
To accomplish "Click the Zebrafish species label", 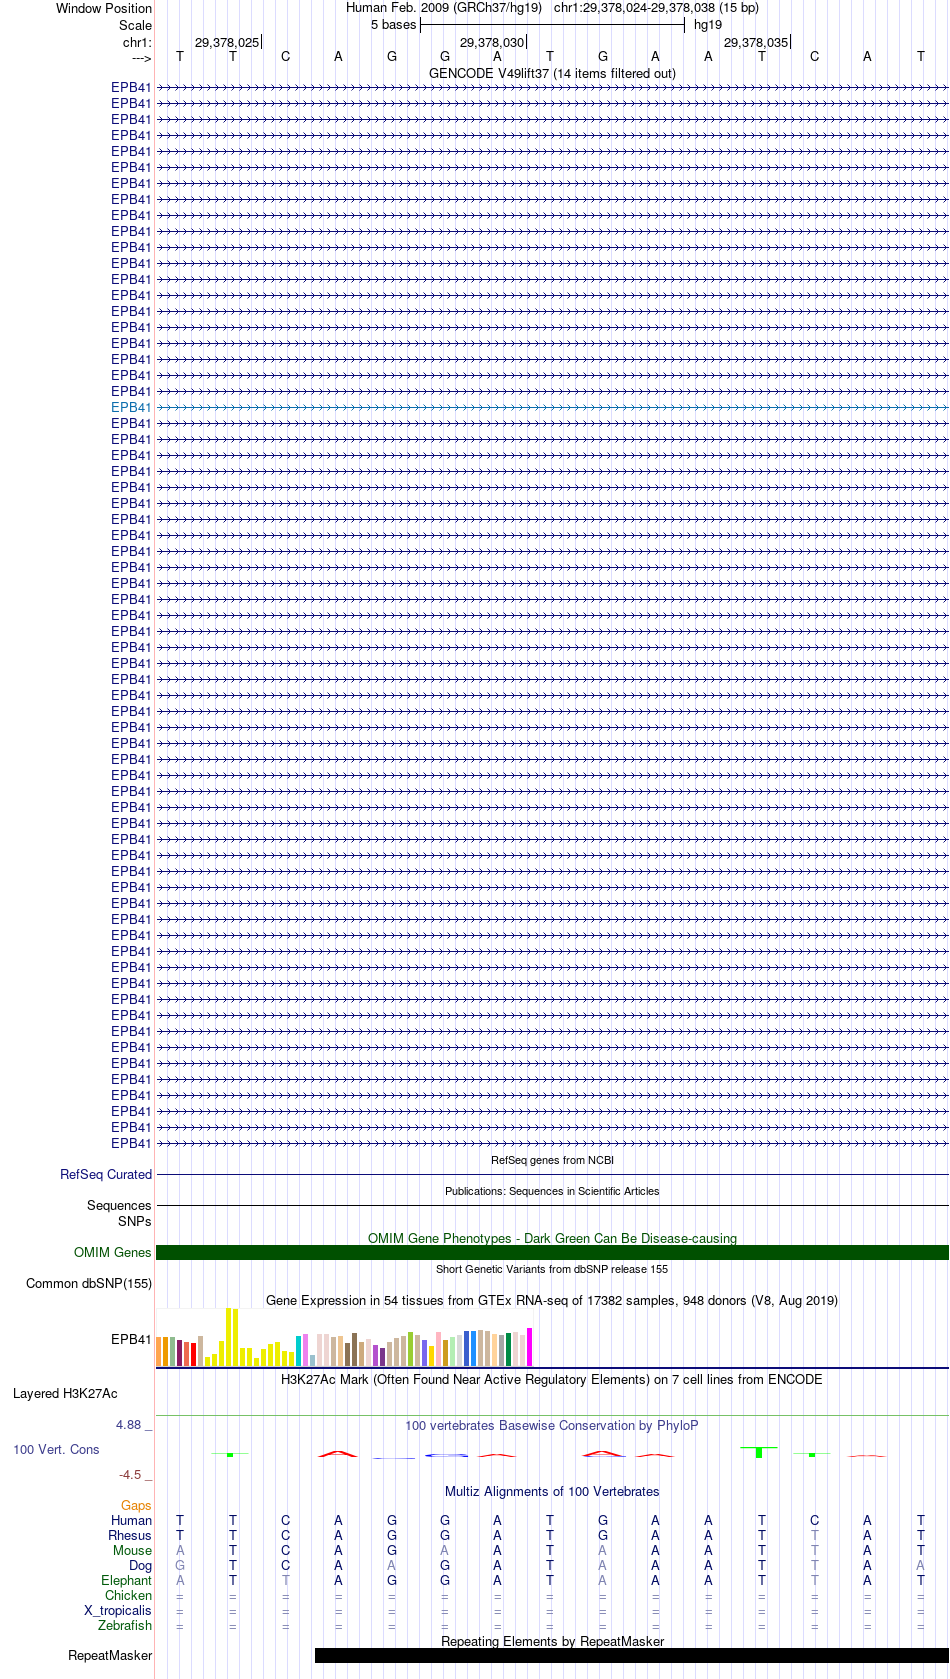I will coord(125,1625).
